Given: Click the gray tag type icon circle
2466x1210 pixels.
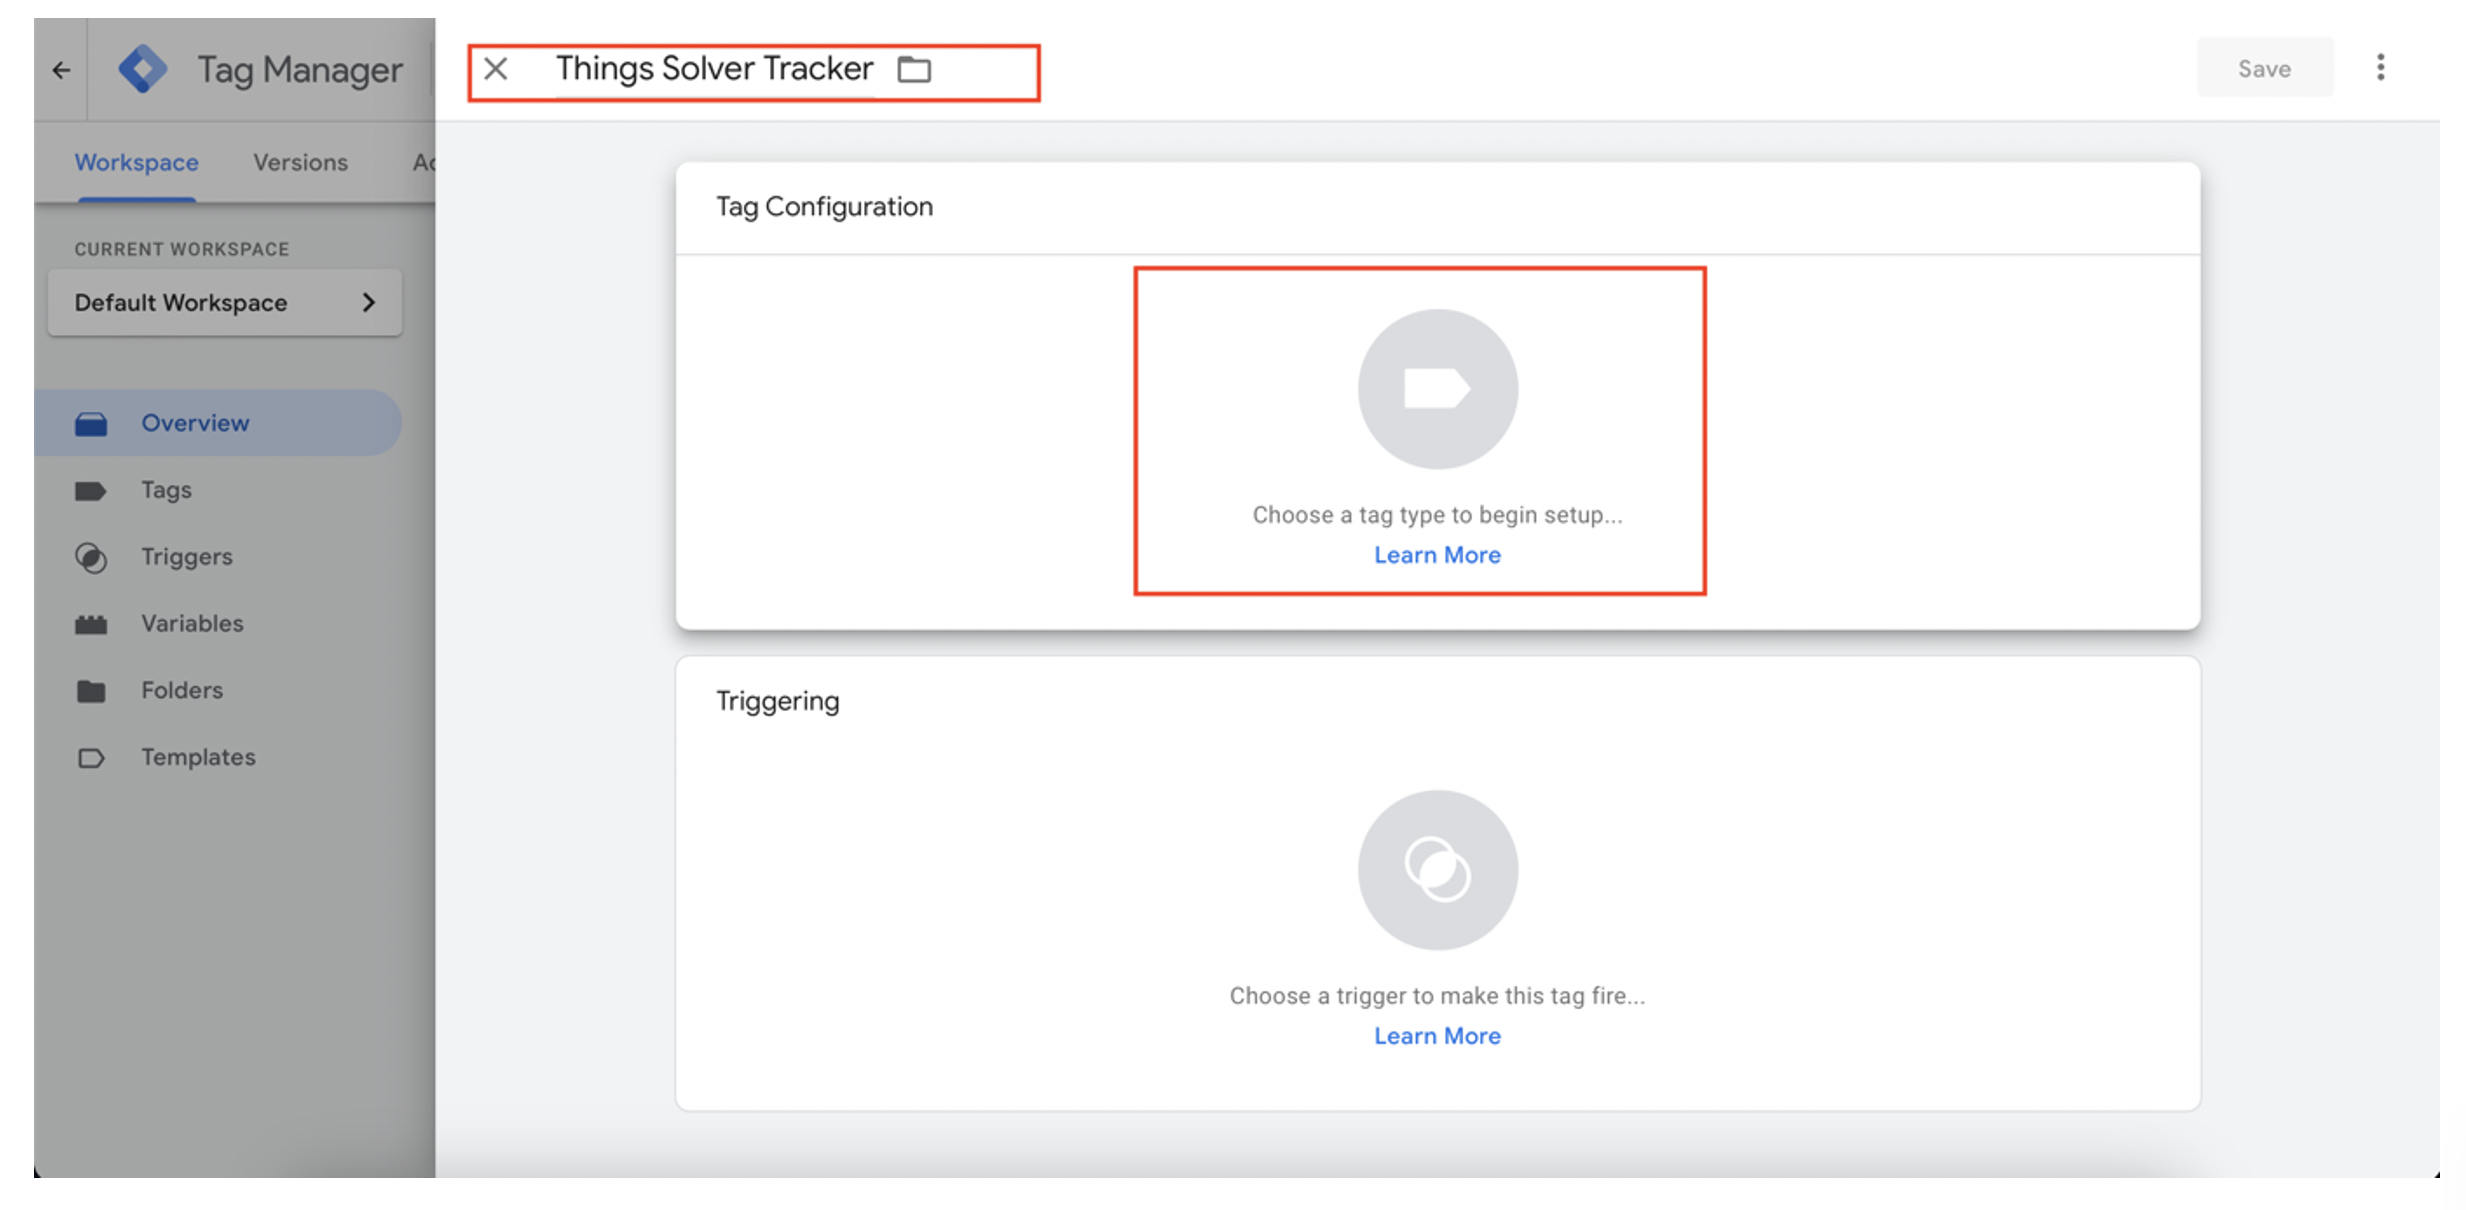Looking at the screenshot, I should tap(1437, 389).
